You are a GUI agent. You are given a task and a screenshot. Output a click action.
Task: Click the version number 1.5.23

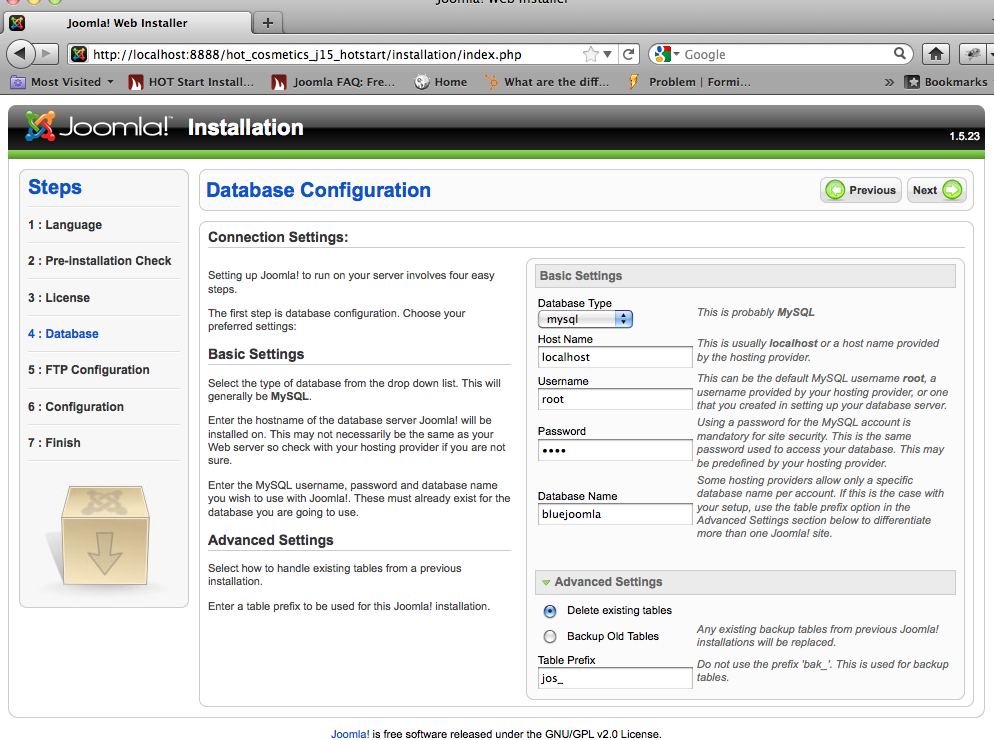tap(964, 136)
